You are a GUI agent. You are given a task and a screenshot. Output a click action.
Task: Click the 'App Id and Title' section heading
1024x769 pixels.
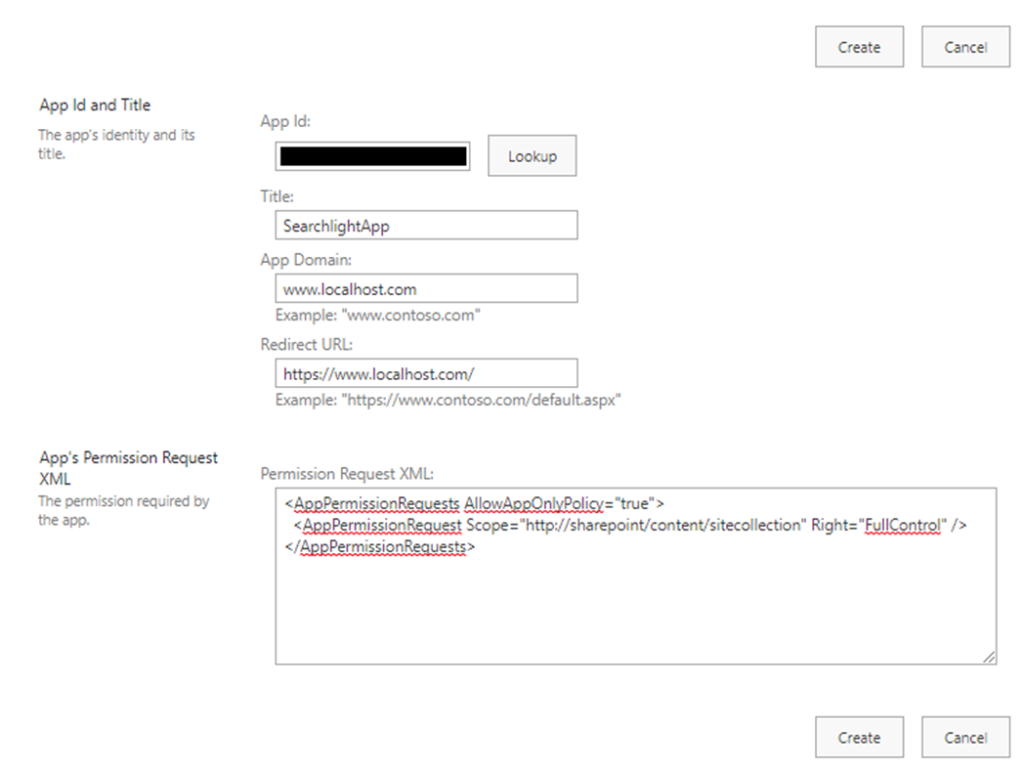[95, 105]
